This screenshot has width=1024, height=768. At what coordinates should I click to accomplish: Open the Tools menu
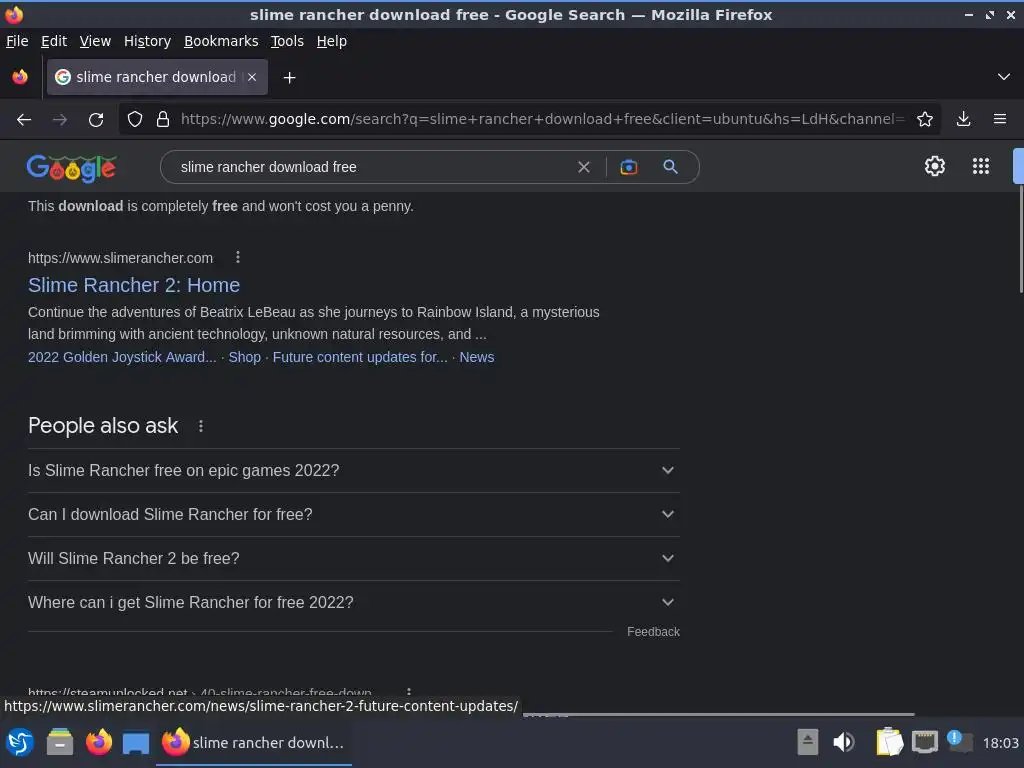tap(287, 41)
